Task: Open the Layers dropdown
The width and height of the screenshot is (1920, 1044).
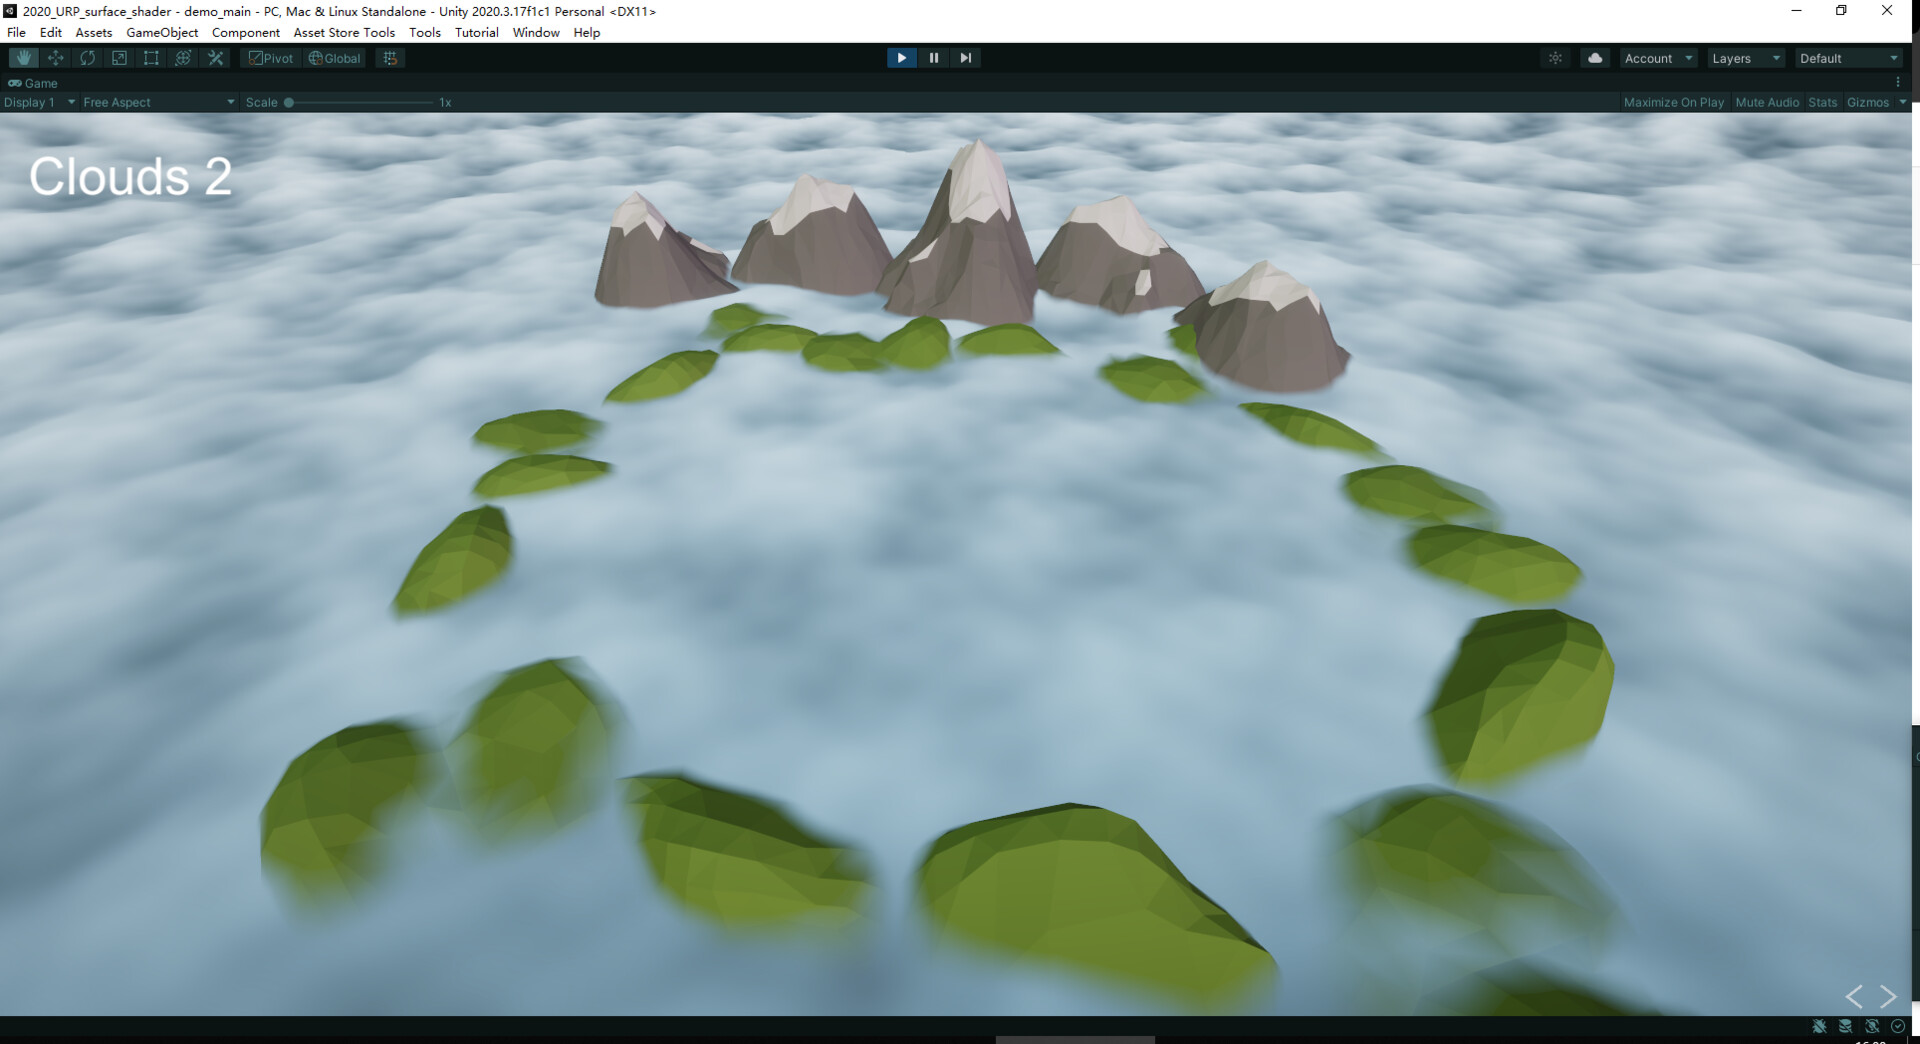Action: (1744, 57)
